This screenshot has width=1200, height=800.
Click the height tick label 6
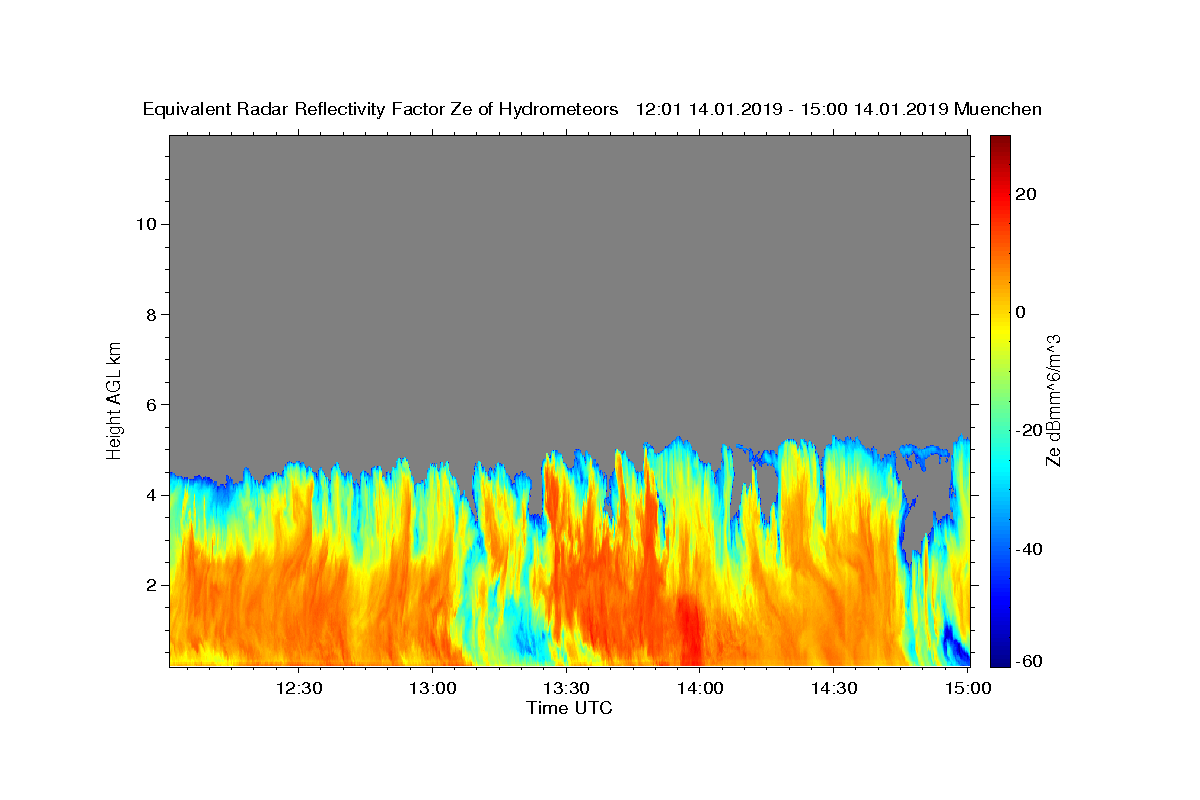150,405
